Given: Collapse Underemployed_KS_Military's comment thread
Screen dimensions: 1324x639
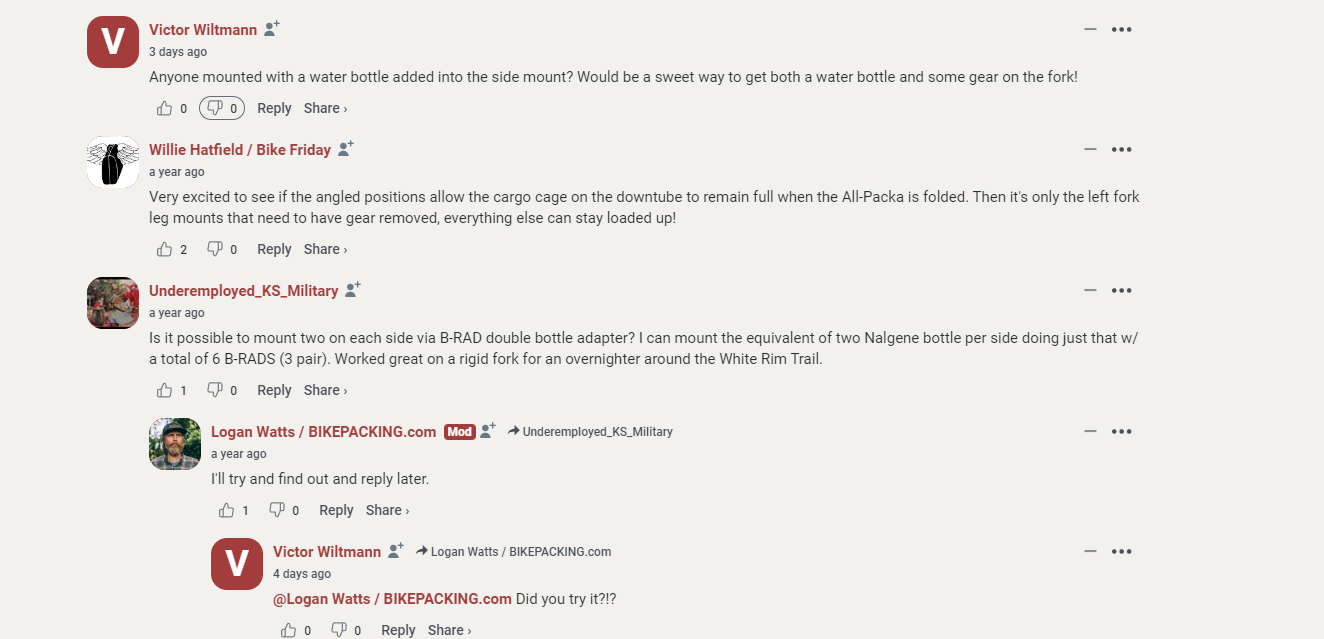Looking at the screenshot, I should pyautogui.click(x=1090, y=290).
